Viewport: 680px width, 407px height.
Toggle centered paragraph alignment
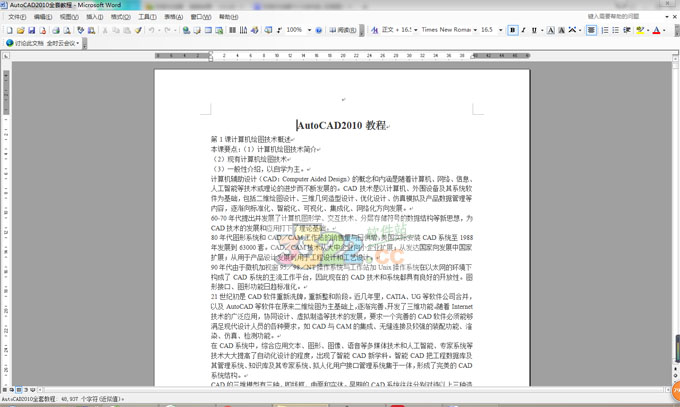(x=591, y=30)
